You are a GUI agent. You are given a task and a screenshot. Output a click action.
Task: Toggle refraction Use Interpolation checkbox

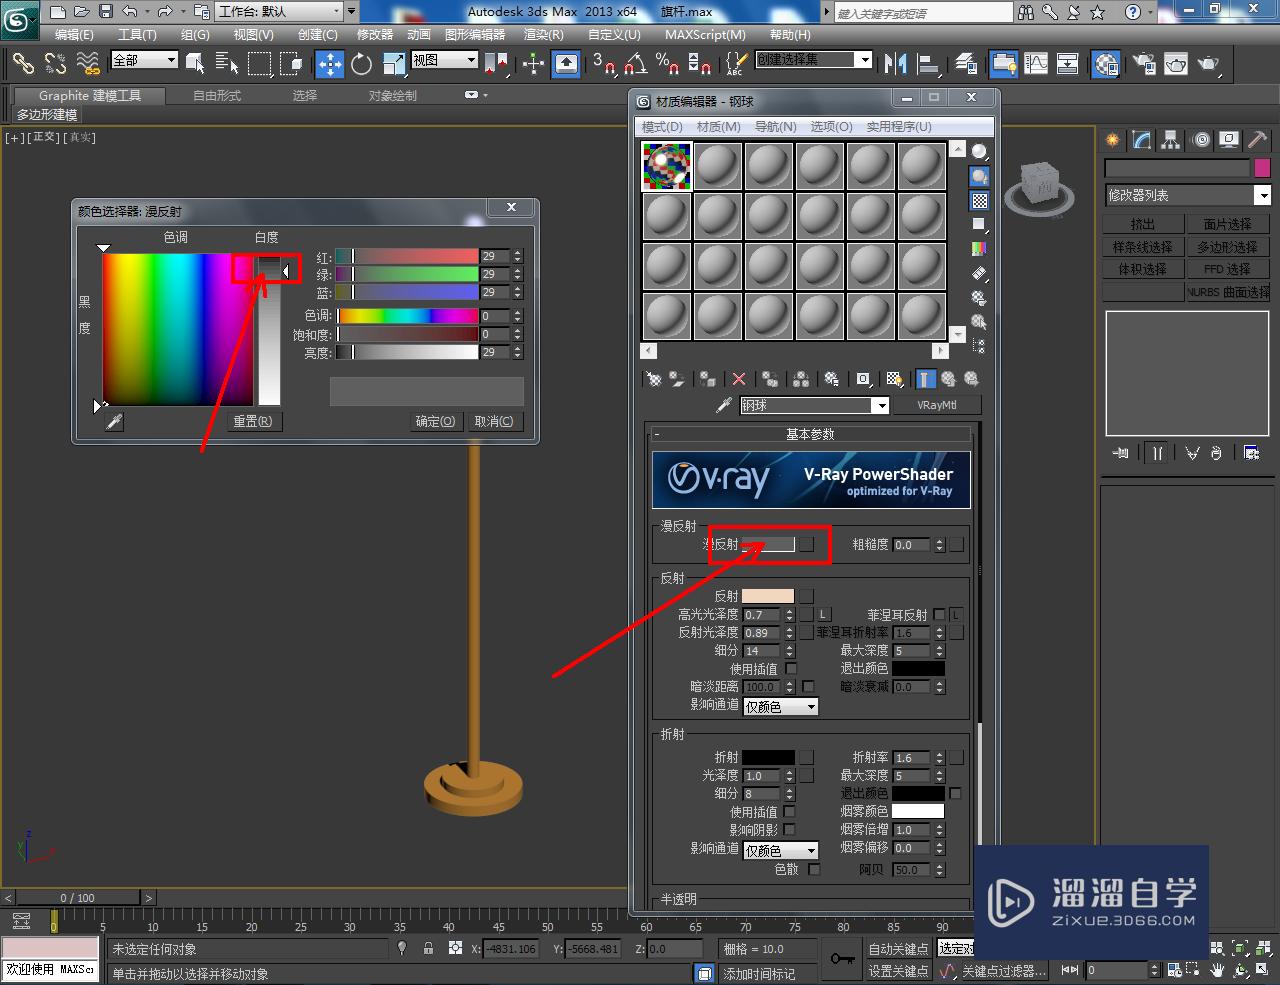(x=790, y=811)
